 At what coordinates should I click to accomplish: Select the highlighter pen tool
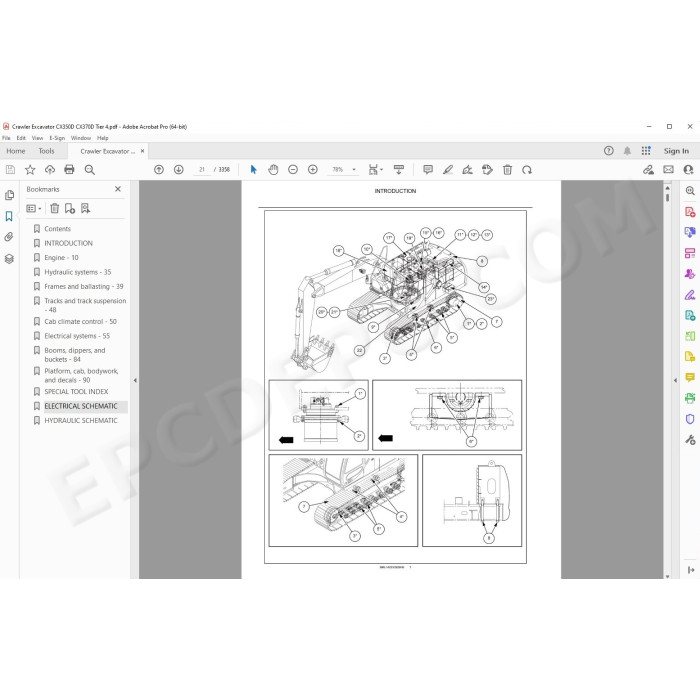point(448,170)
